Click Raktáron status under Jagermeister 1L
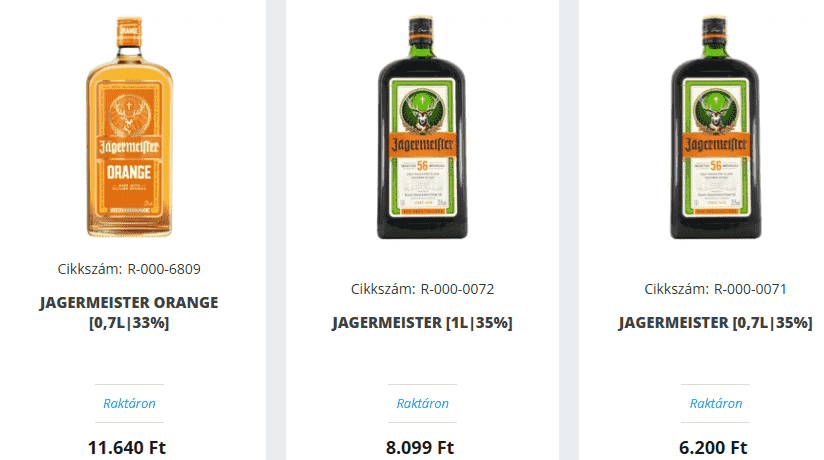This screenshot has height=460, width=824. click(423, 403)
